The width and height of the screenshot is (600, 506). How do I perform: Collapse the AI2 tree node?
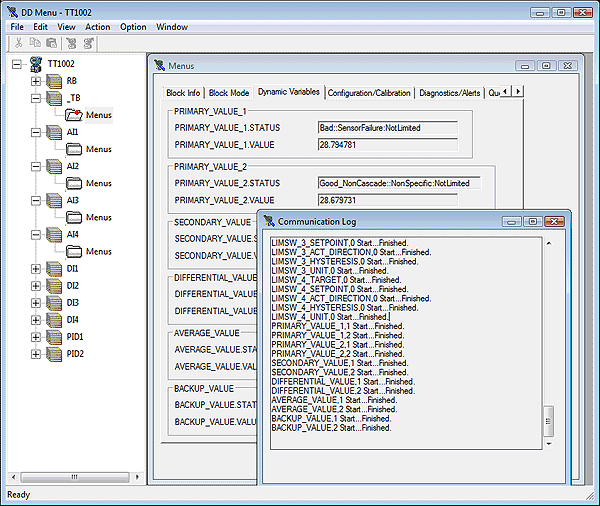(x=36, y=166)
